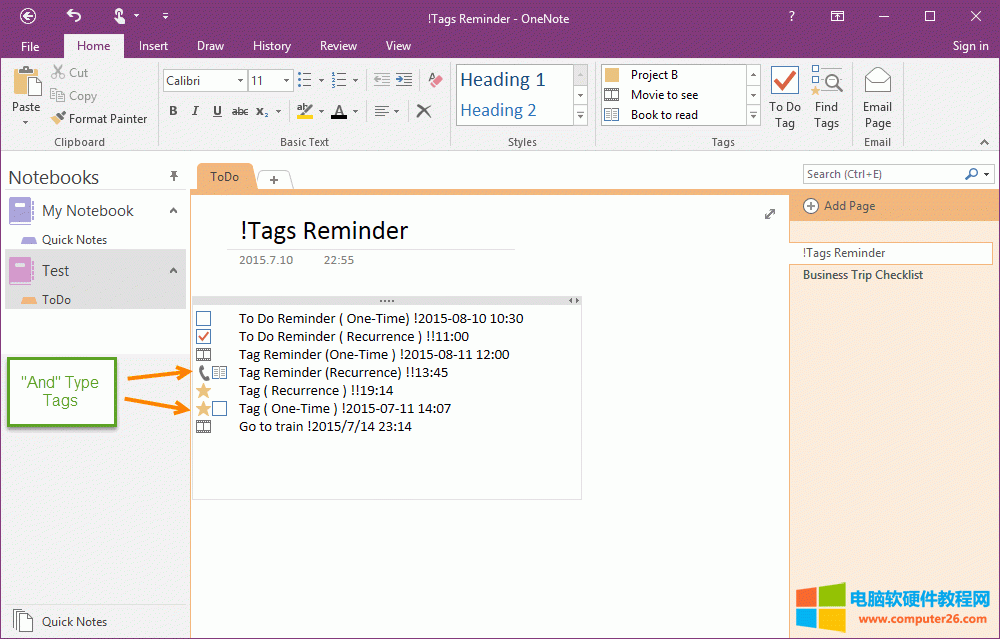Viewport: 1000px width, 639px height.
Task: Open the Calibri font name dropdown
Action: click(x=240, y=81)
